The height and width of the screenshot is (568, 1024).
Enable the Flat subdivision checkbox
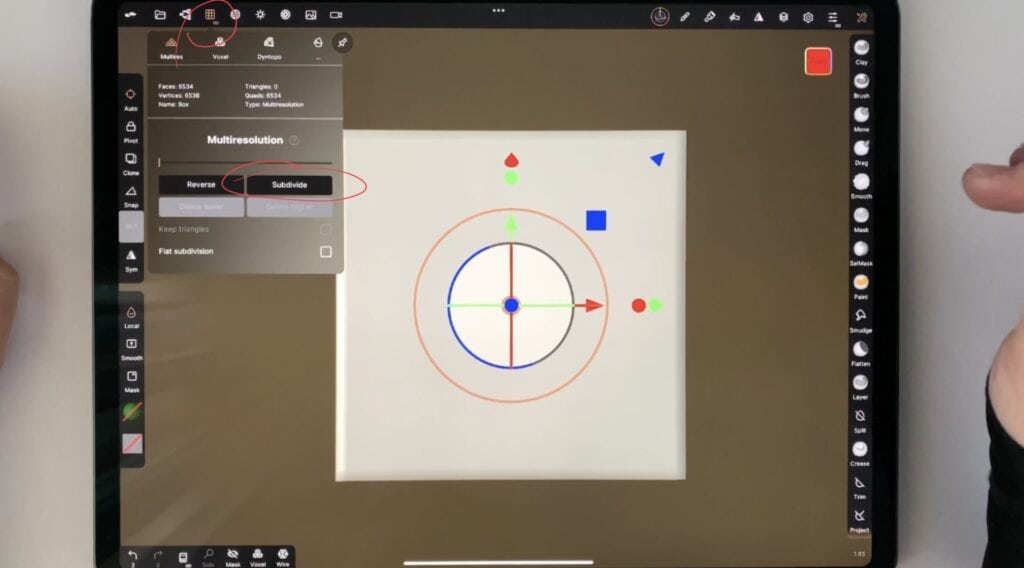pos(325,252)
